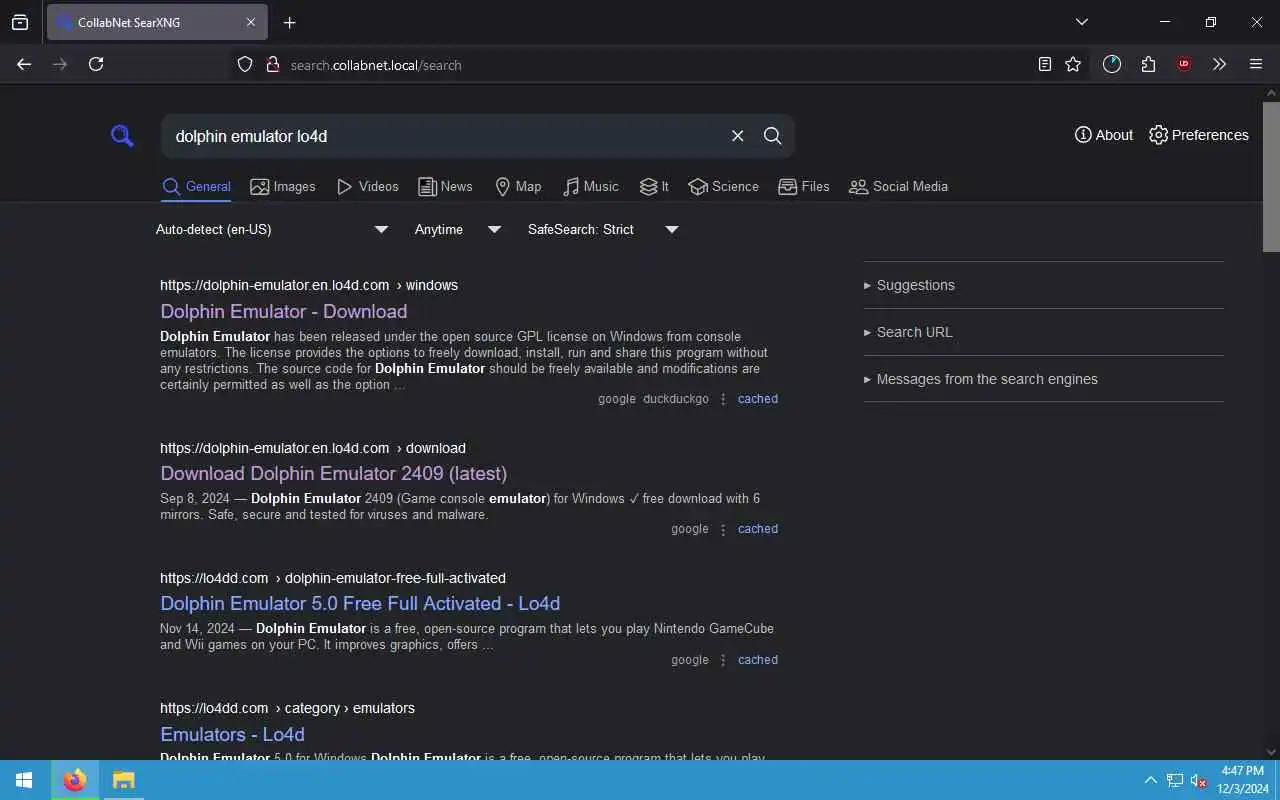Clear the search query with X icon
The image size is (1280, 800).
tap(738, 136)
